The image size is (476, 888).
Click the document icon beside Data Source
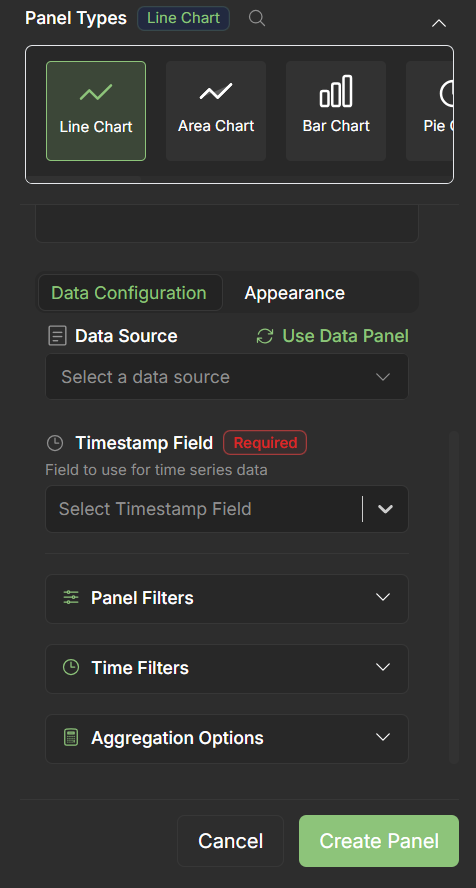[57, 336]
